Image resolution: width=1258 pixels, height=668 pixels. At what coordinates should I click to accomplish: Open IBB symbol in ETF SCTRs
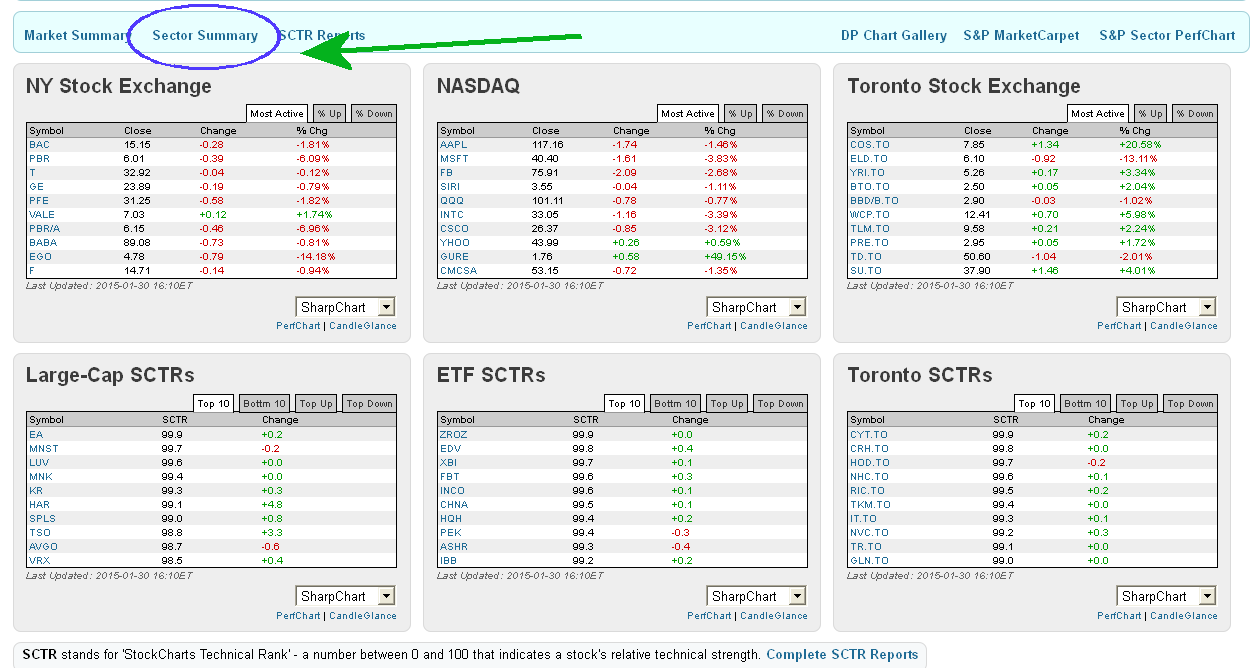pos(447,561)
